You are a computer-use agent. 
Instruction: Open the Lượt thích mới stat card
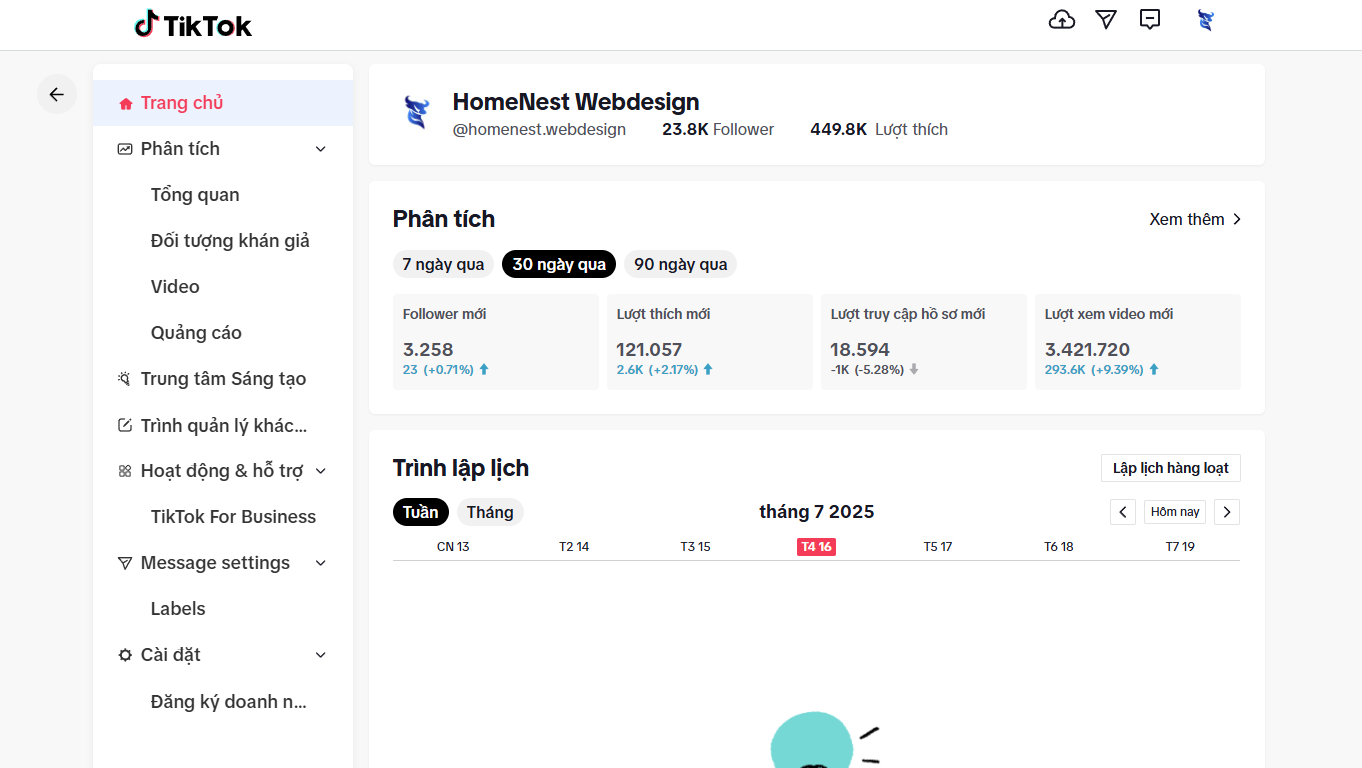(x=710, y=342)
